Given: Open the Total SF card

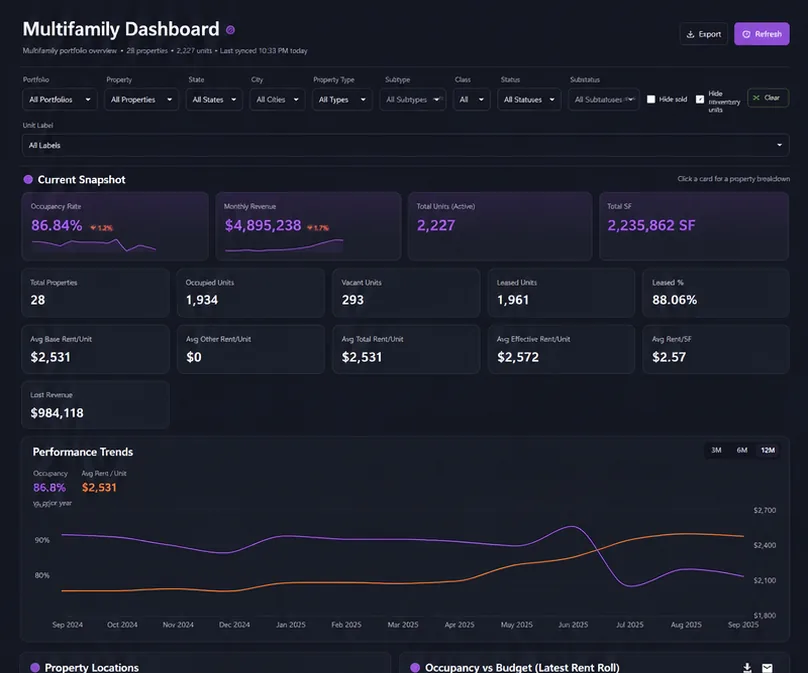Looking at the screenshot, I should point(694,226).
